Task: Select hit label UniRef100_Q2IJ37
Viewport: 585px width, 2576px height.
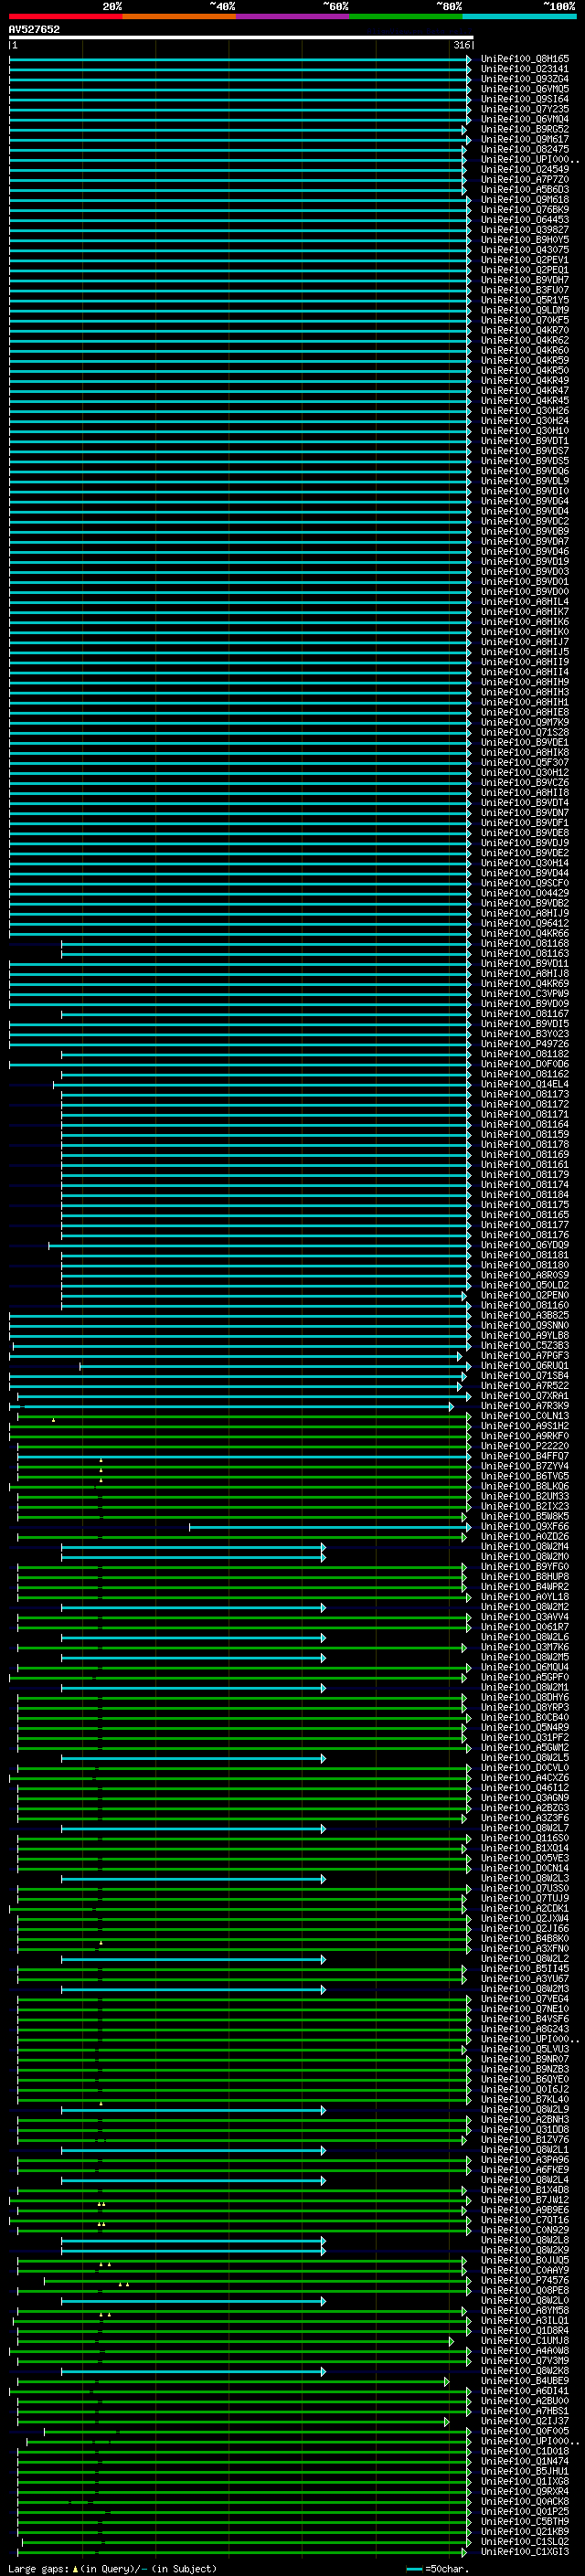Action: 525,2421
